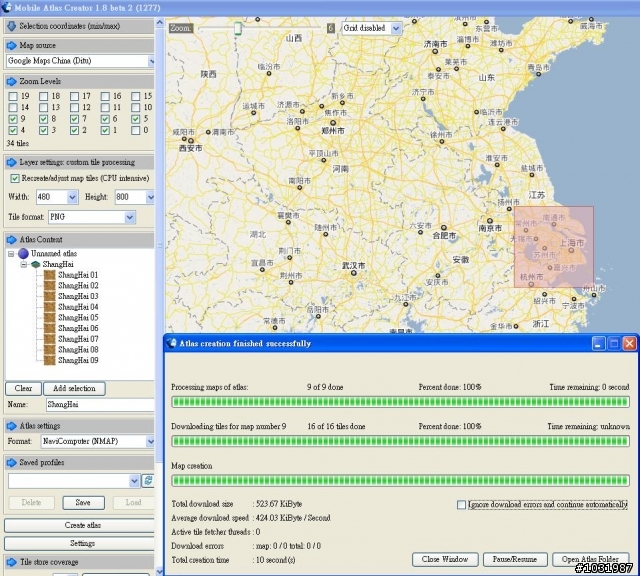640x576 pixels.
Task: Click the ShangHai 09 map icon
Action: (49, 360)
